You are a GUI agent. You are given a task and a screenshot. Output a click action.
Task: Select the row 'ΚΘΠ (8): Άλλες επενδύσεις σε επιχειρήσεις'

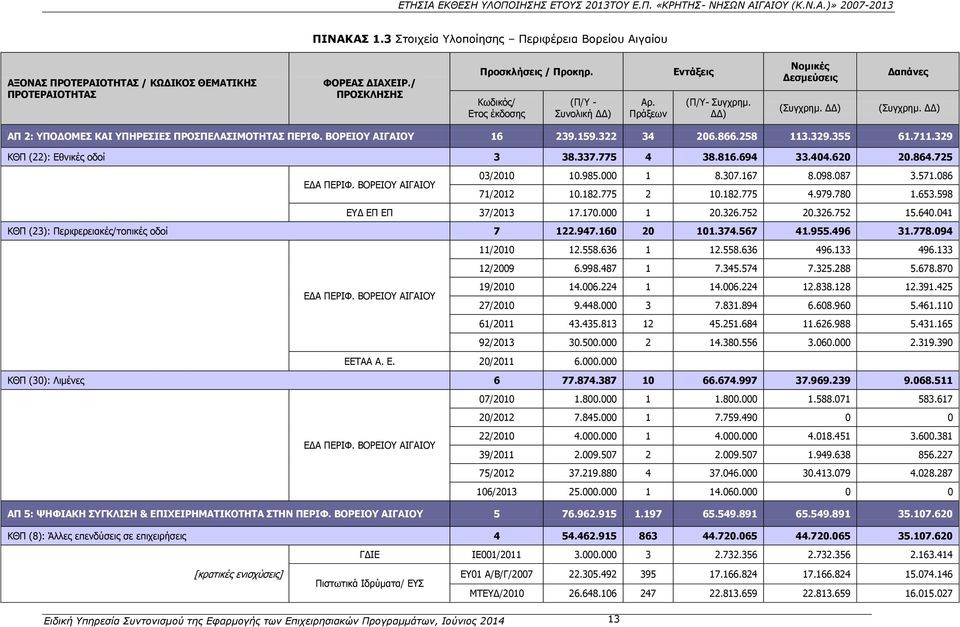tap(480, 536)
